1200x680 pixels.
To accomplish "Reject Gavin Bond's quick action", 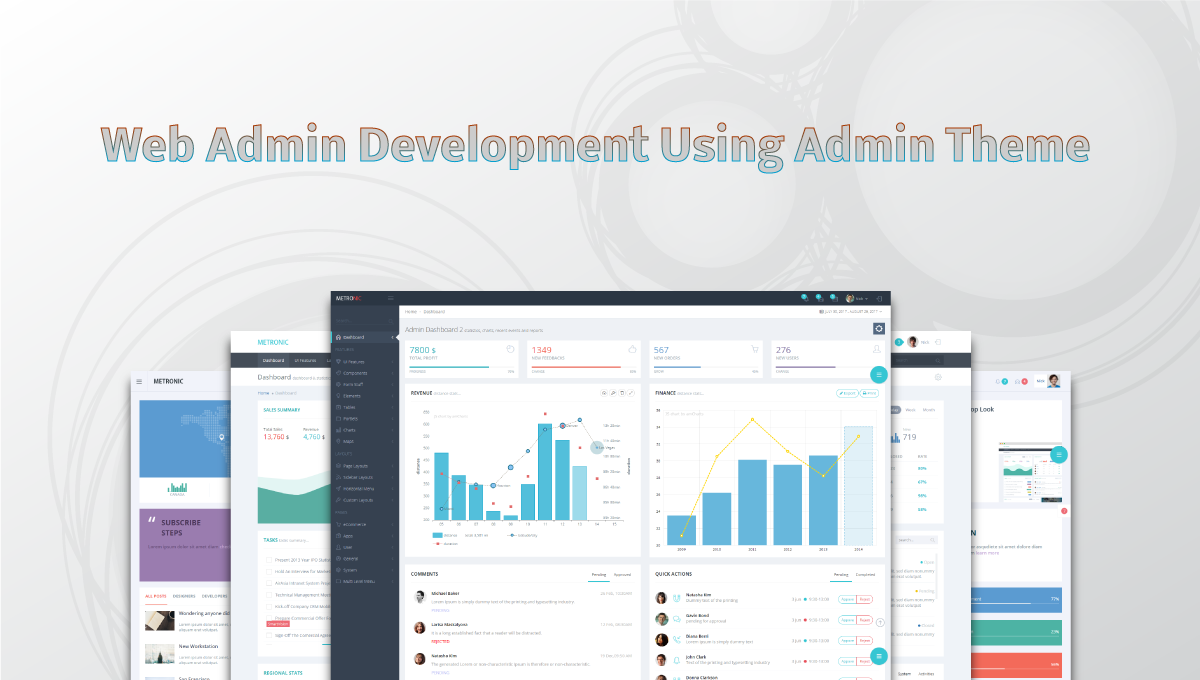I will click(865, 620).
